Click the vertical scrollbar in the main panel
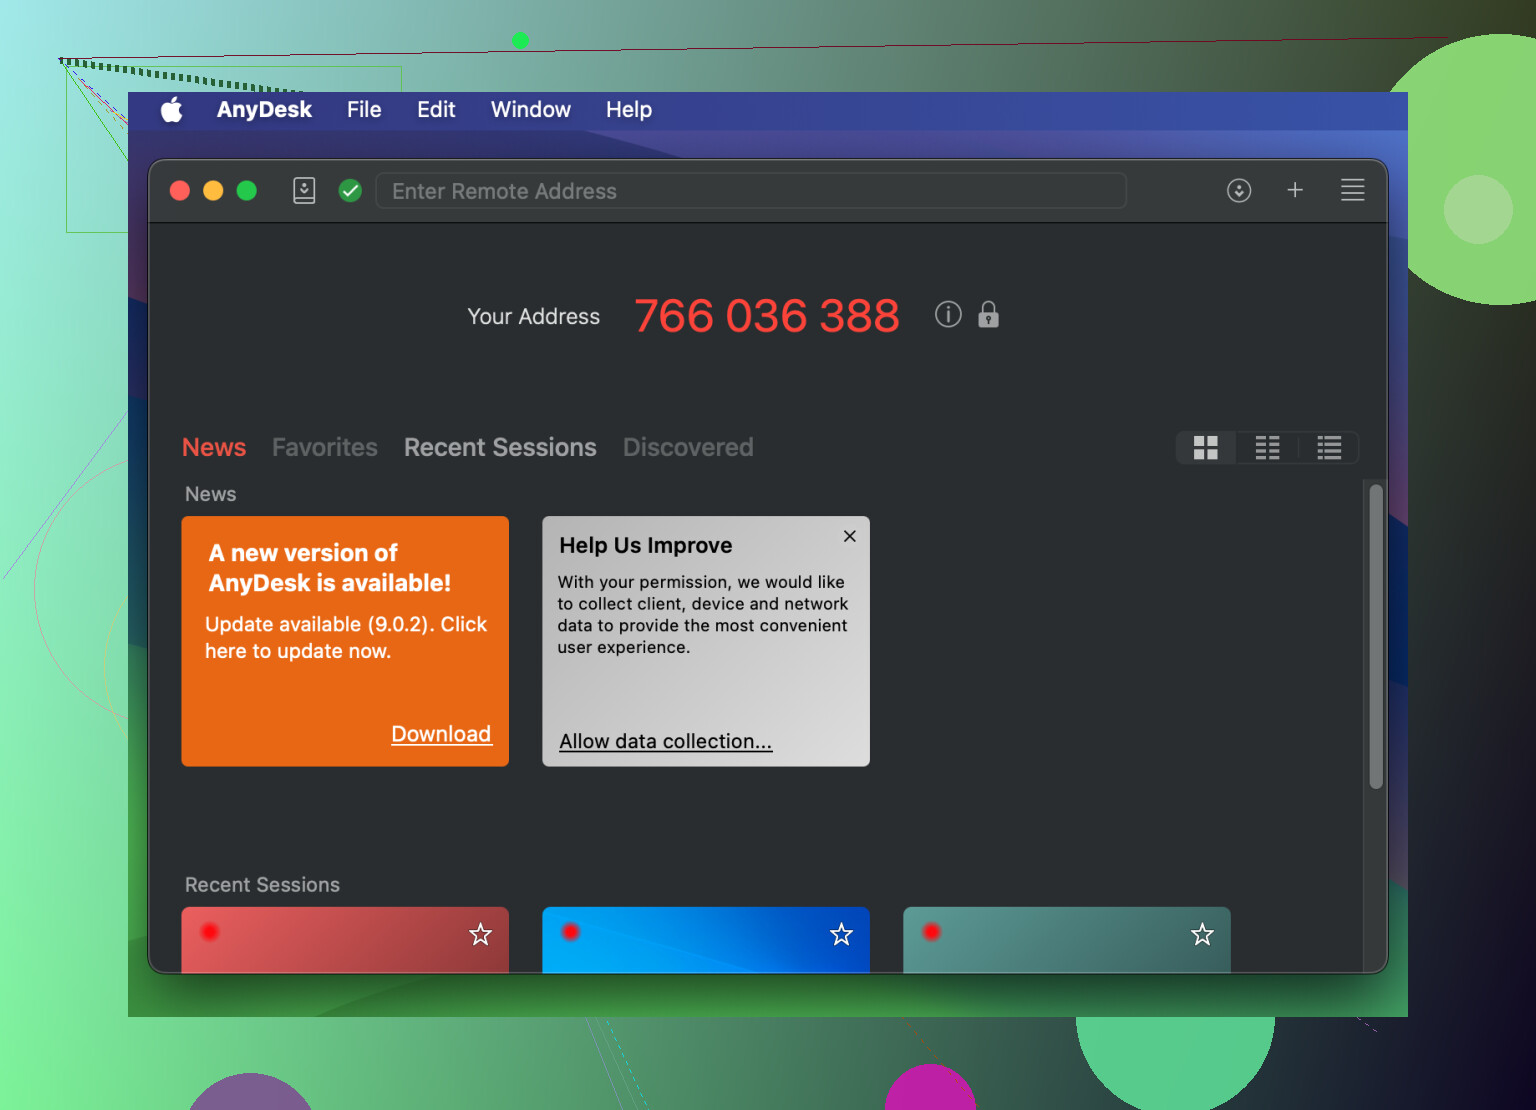 [1376, 637]
